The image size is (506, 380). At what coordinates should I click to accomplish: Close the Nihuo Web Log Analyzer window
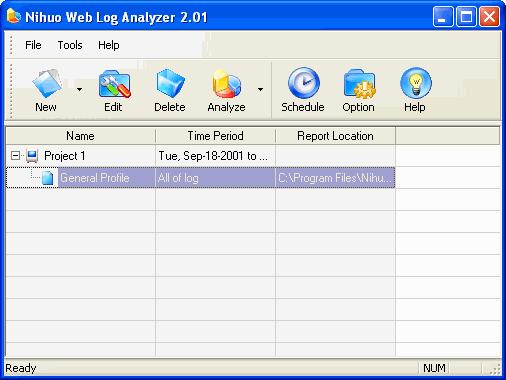pyautogui.click(x=489, y=16)
